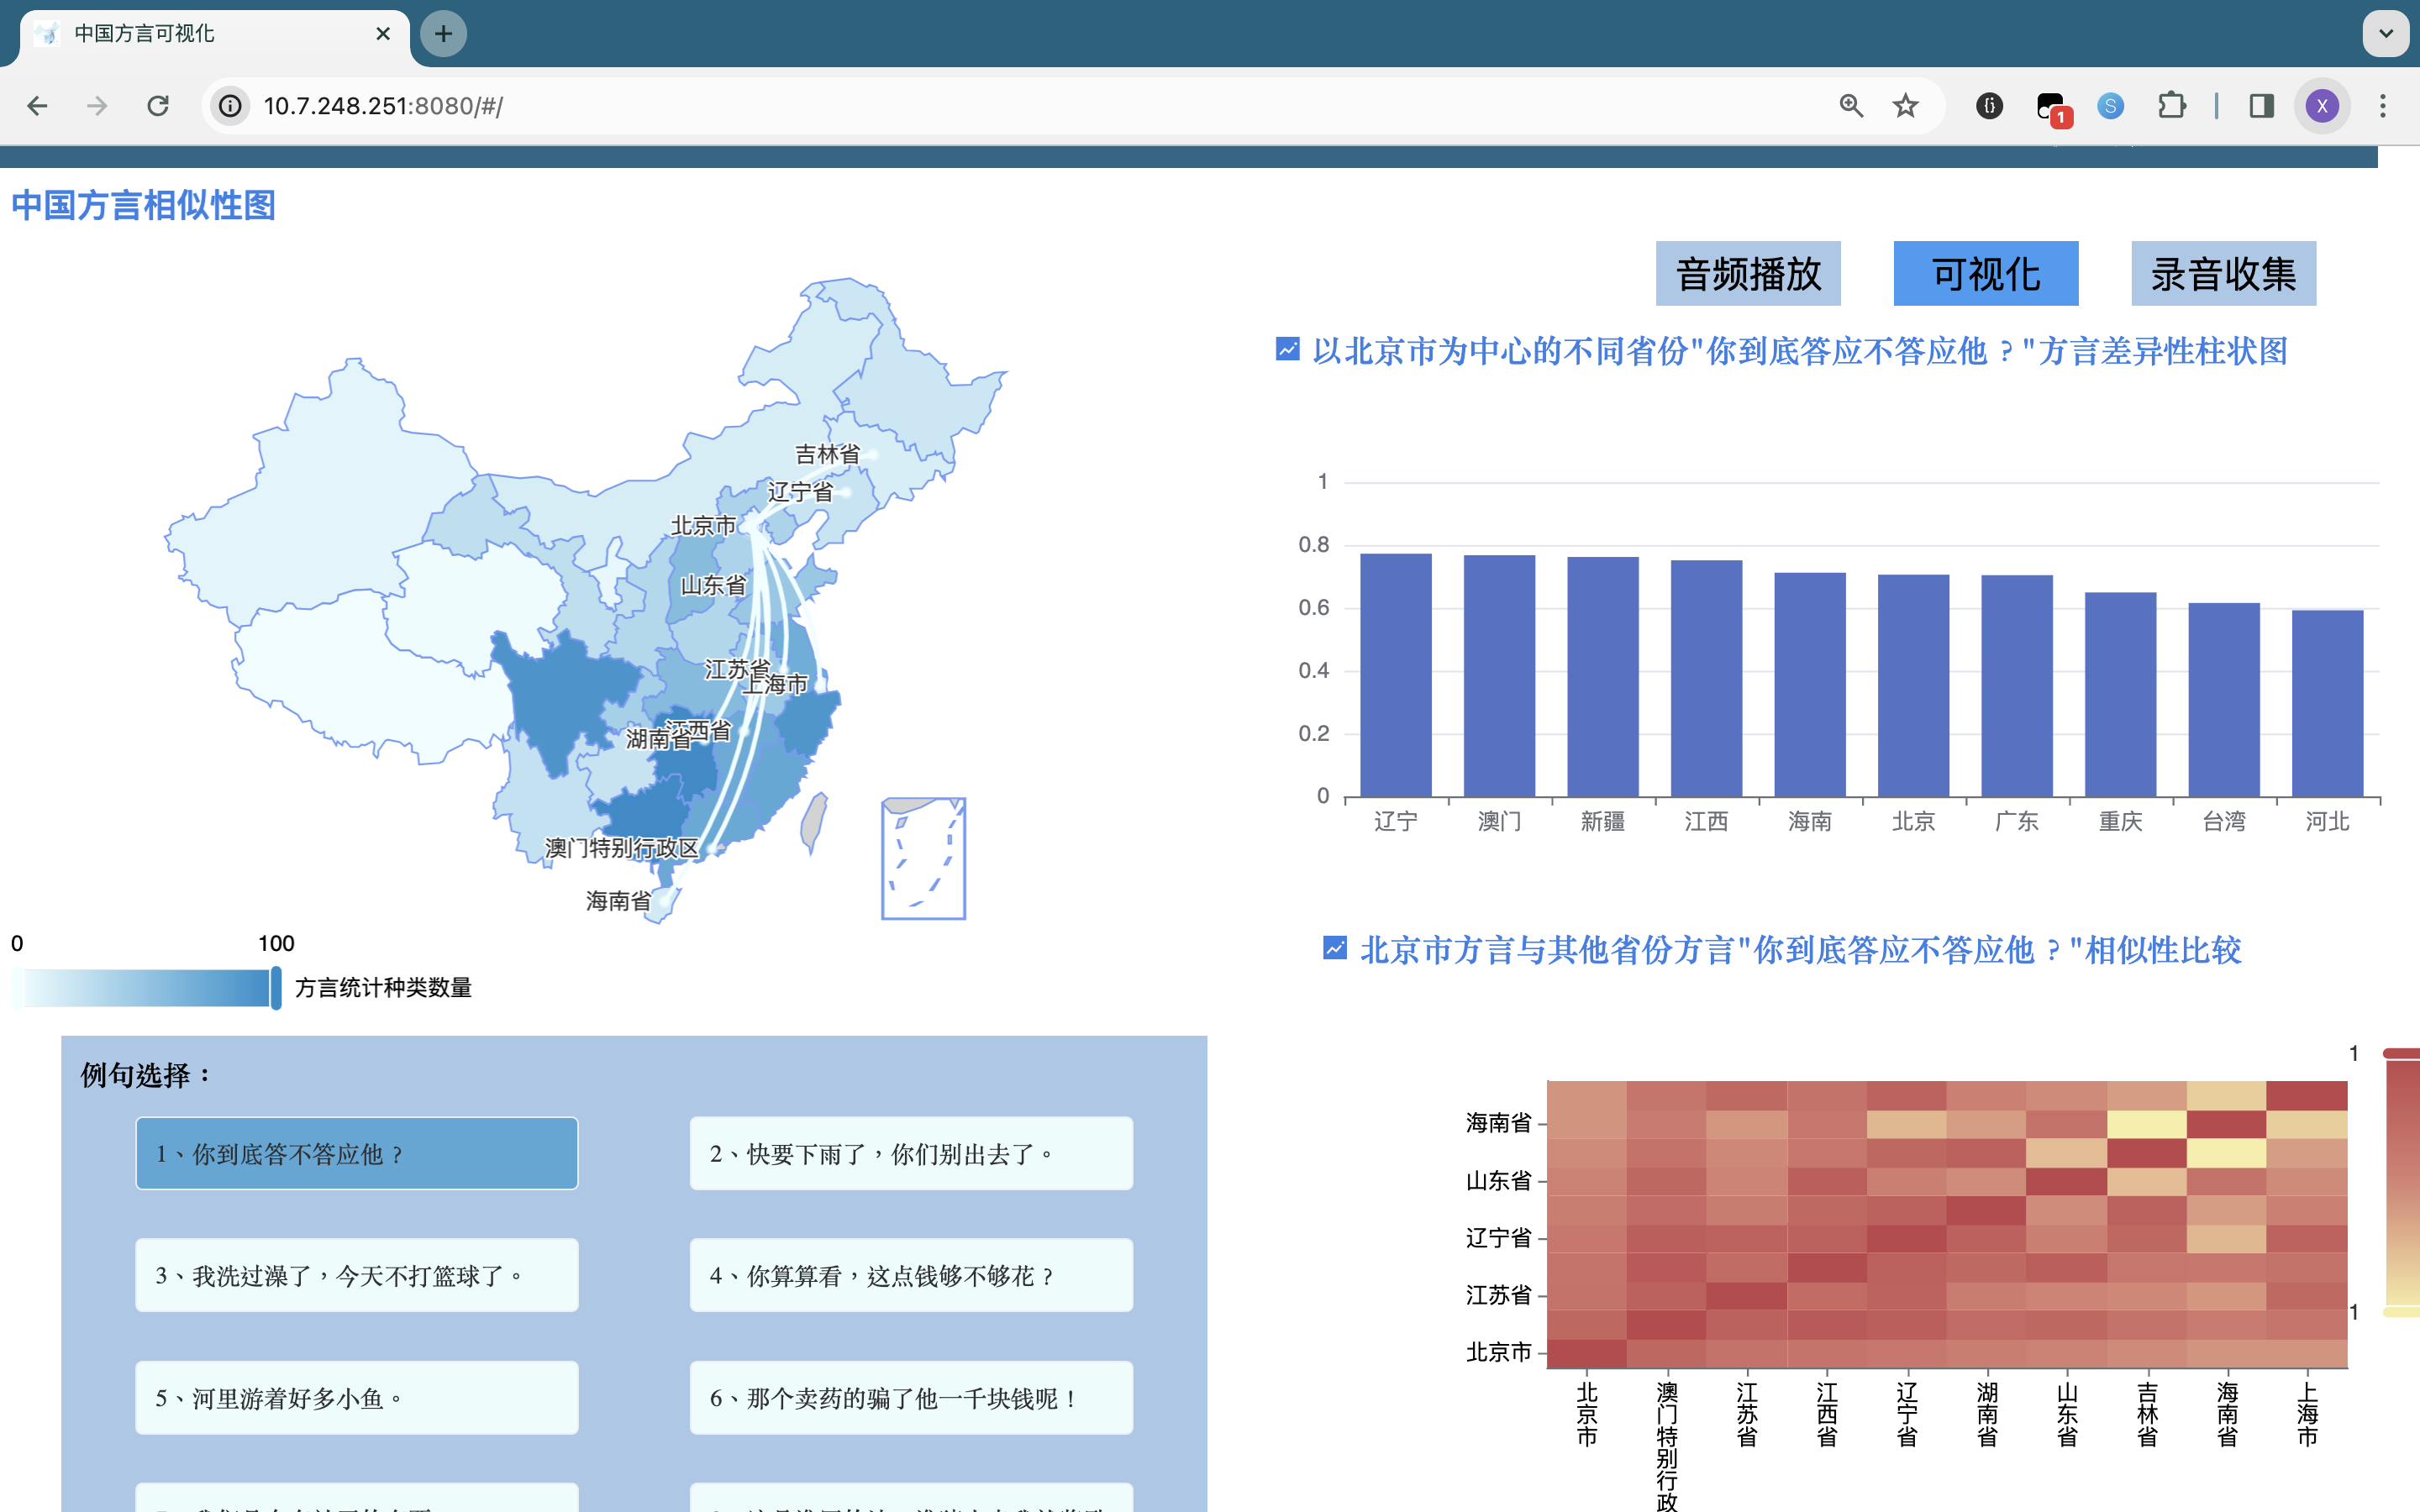Click the 辽宁 bar in bar chart
Image resolution: width=2420 pixels, height=1512 pixels.
[x=1395, y=675]
